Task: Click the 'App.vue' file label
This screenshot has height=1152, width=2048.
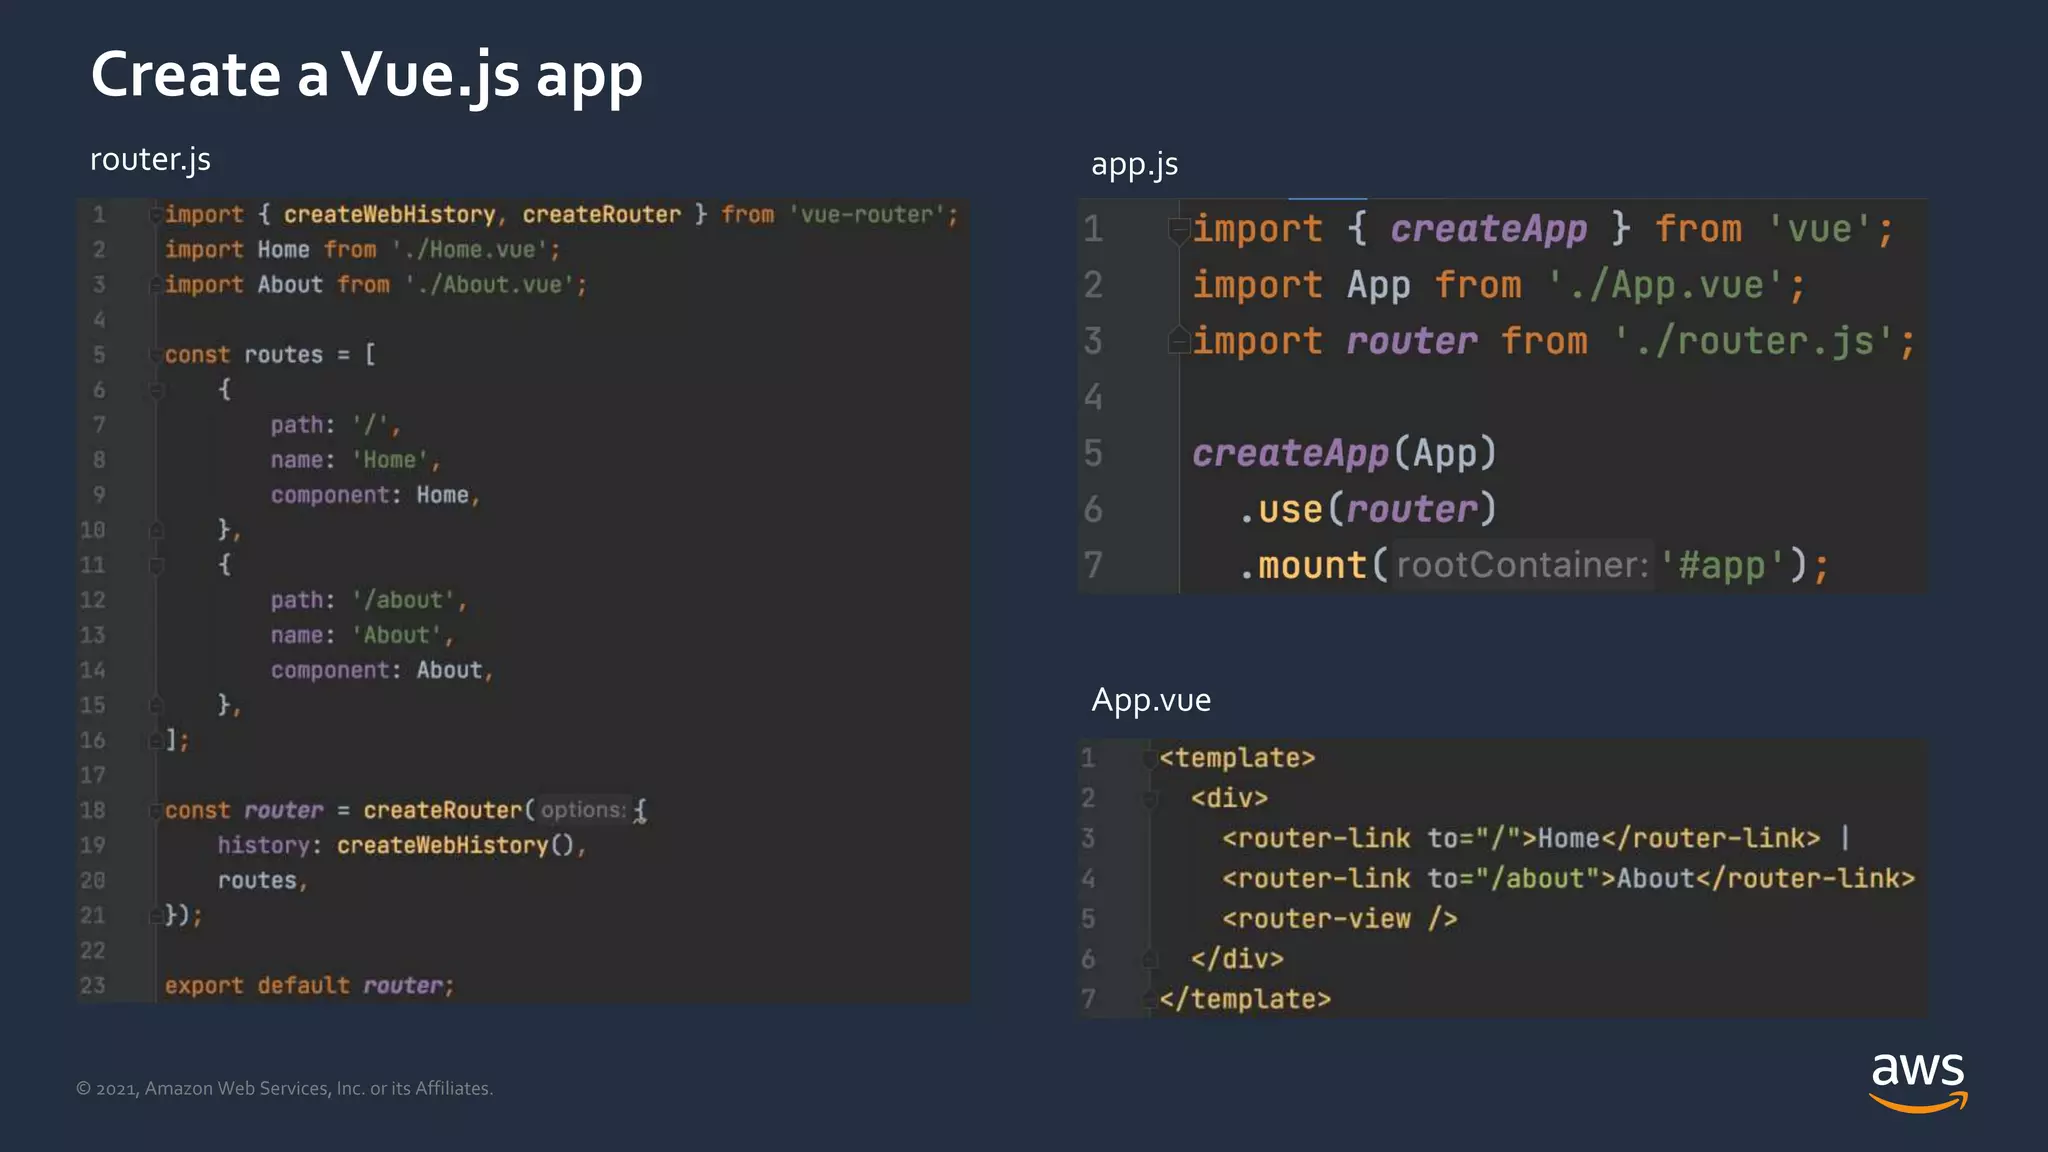Action: tap(1151, 700)
